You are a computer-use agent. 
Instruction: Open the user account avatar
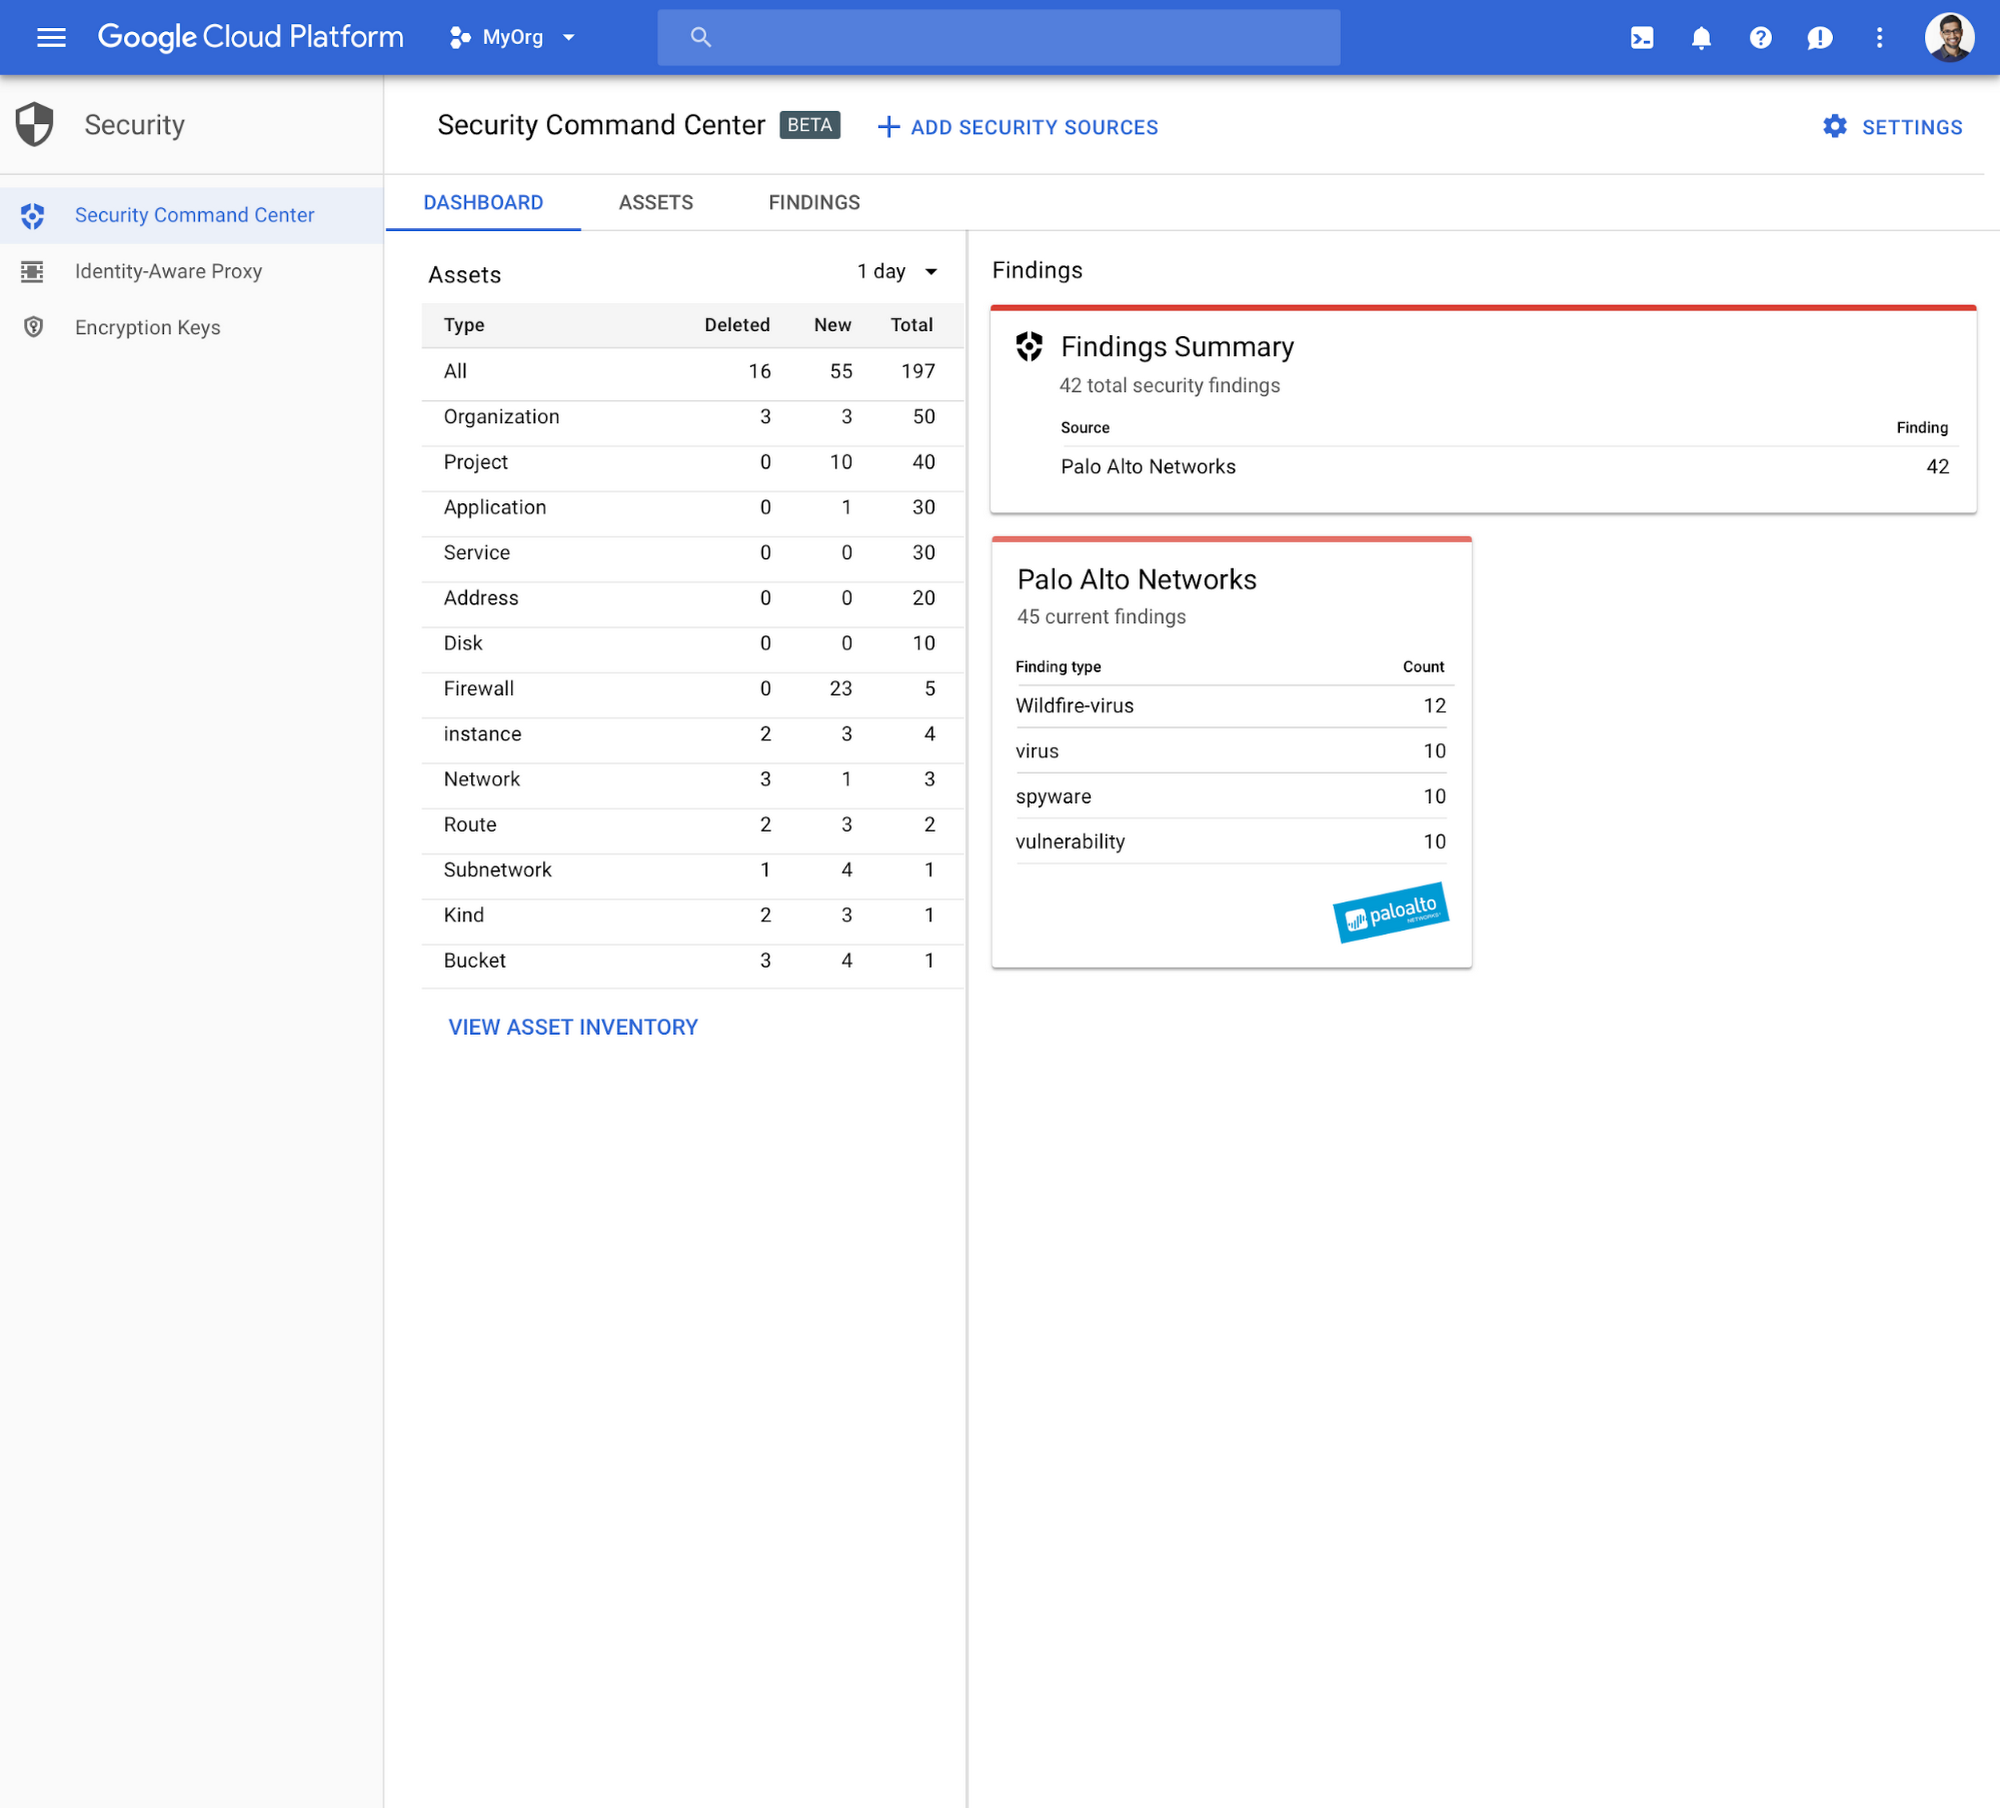click(x=1949, y=37)
